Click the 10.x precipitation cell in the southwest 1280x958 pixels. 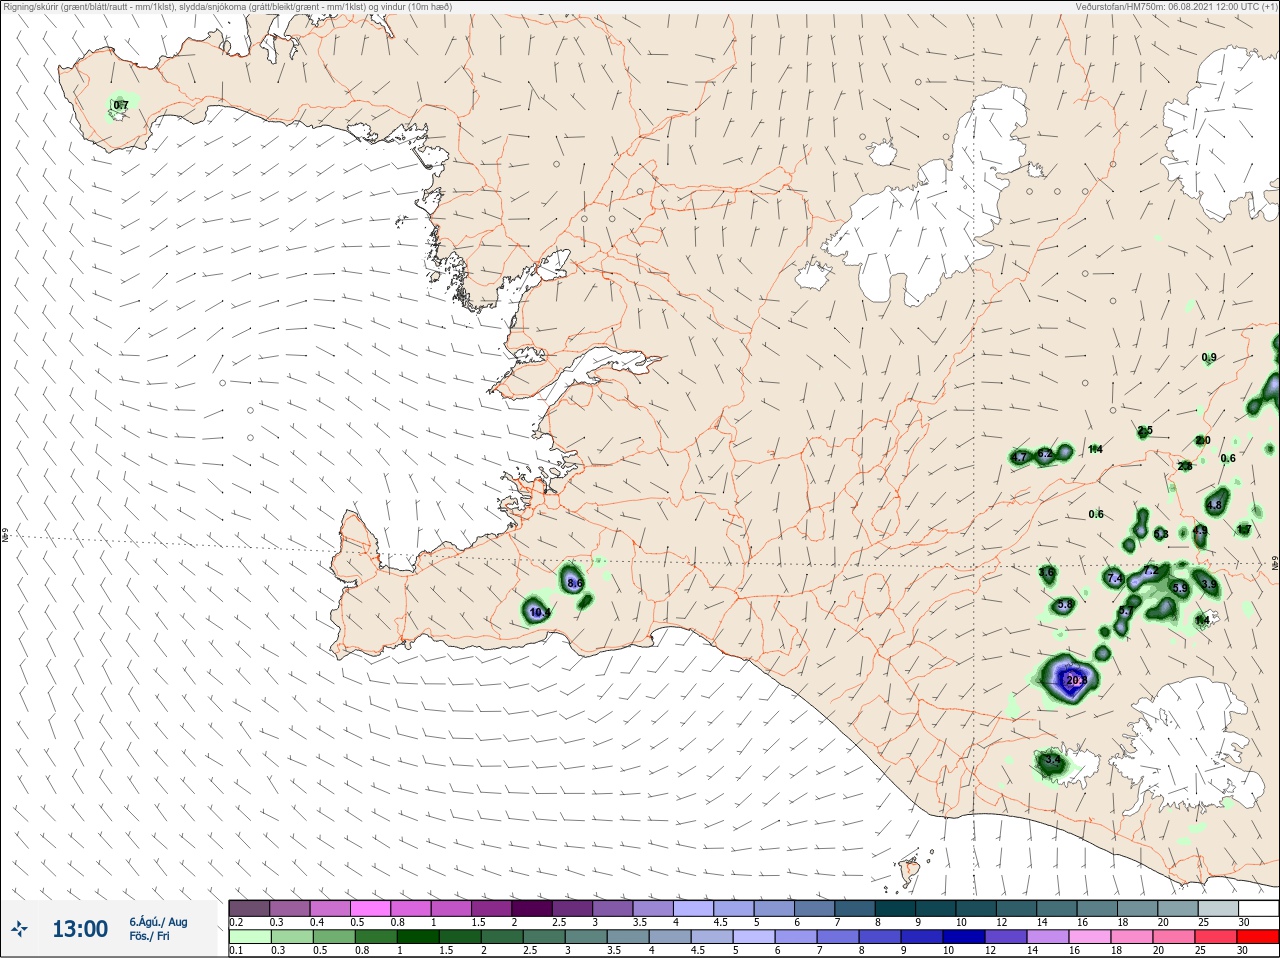pyautogui.click(x=540, y=612)
